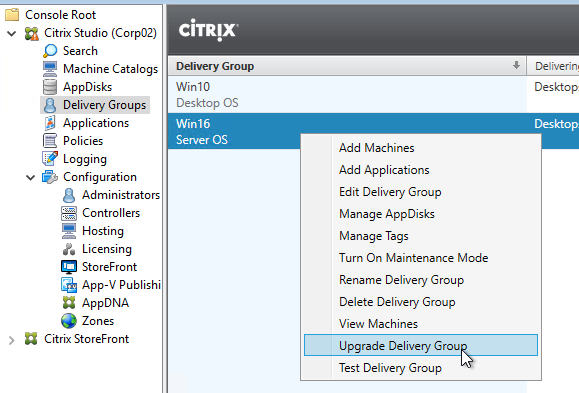The image size is (579, 393).
Task: Select View Machines menu entry
Action: [421, 324]
